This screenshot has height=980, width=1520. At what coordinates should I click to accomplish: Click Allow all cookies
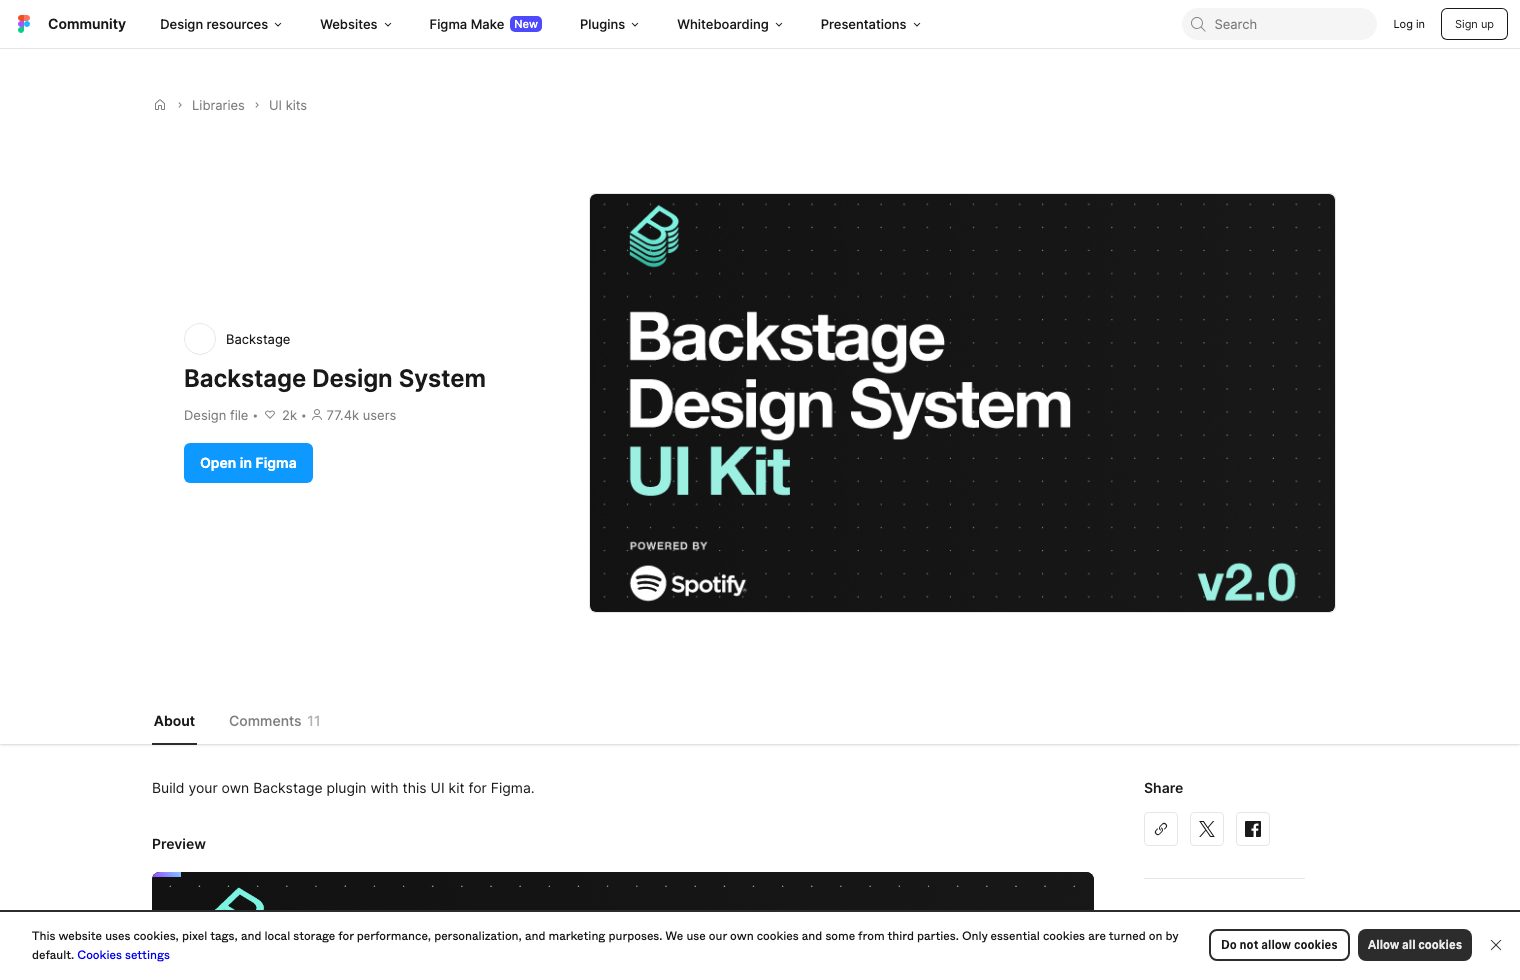[x=1414, y=944]
